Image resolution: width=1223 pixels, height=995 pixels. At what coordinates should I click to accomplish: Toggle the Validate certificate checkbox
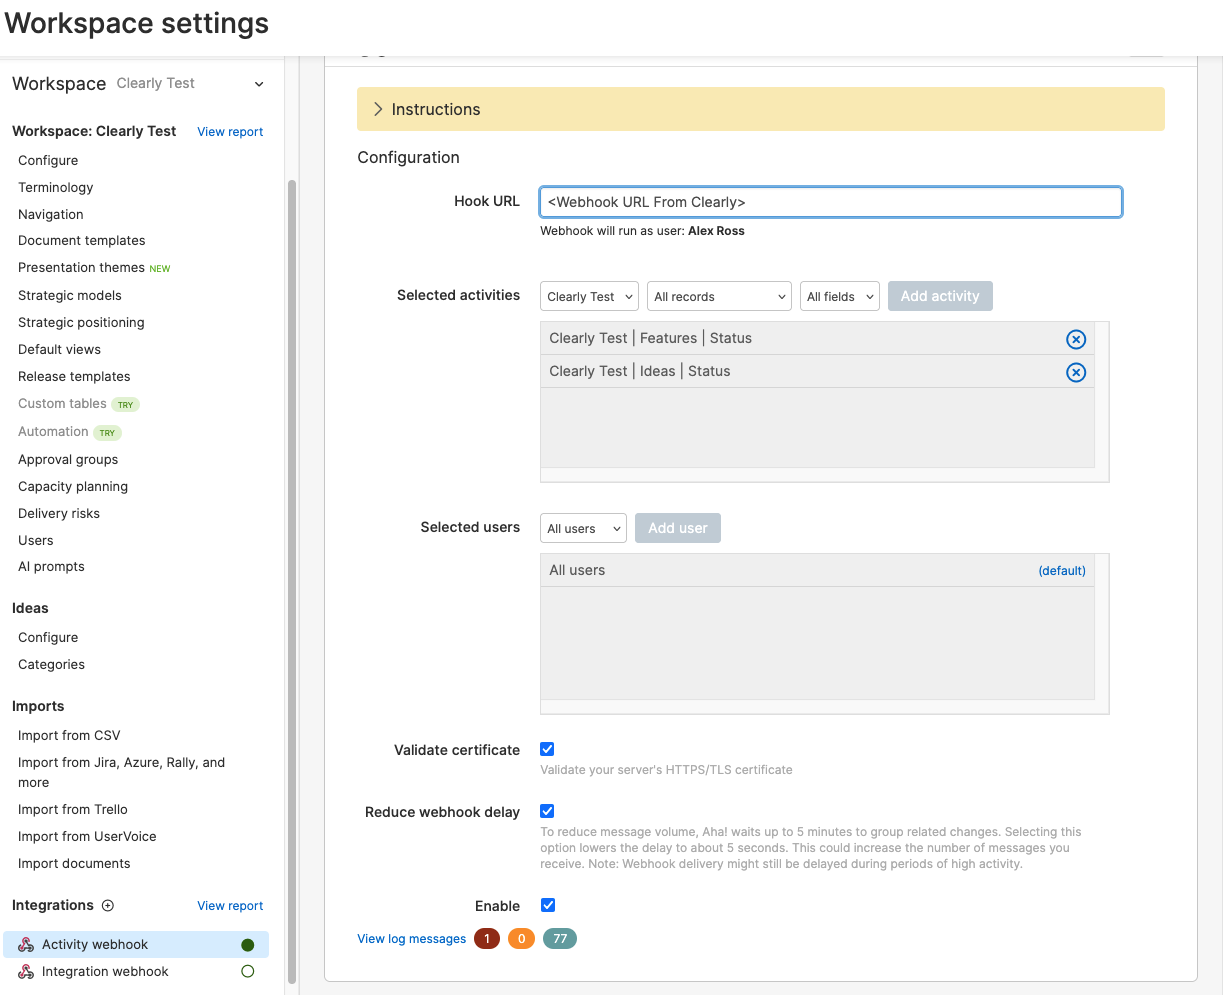(x=547, y=749)
